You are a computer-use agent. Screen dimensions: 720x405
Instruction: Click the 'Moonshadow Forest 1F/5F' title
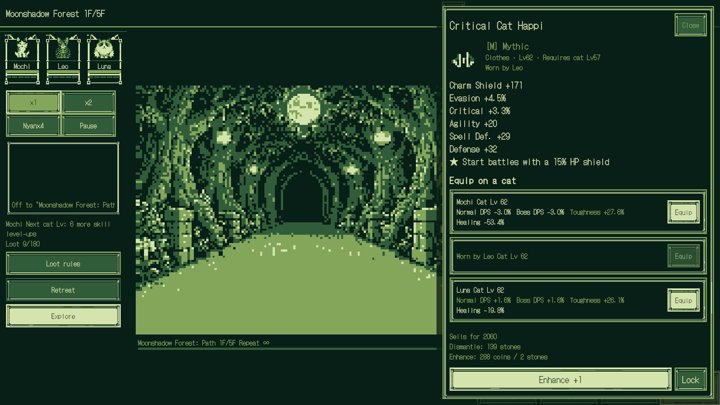coord(55,14)
